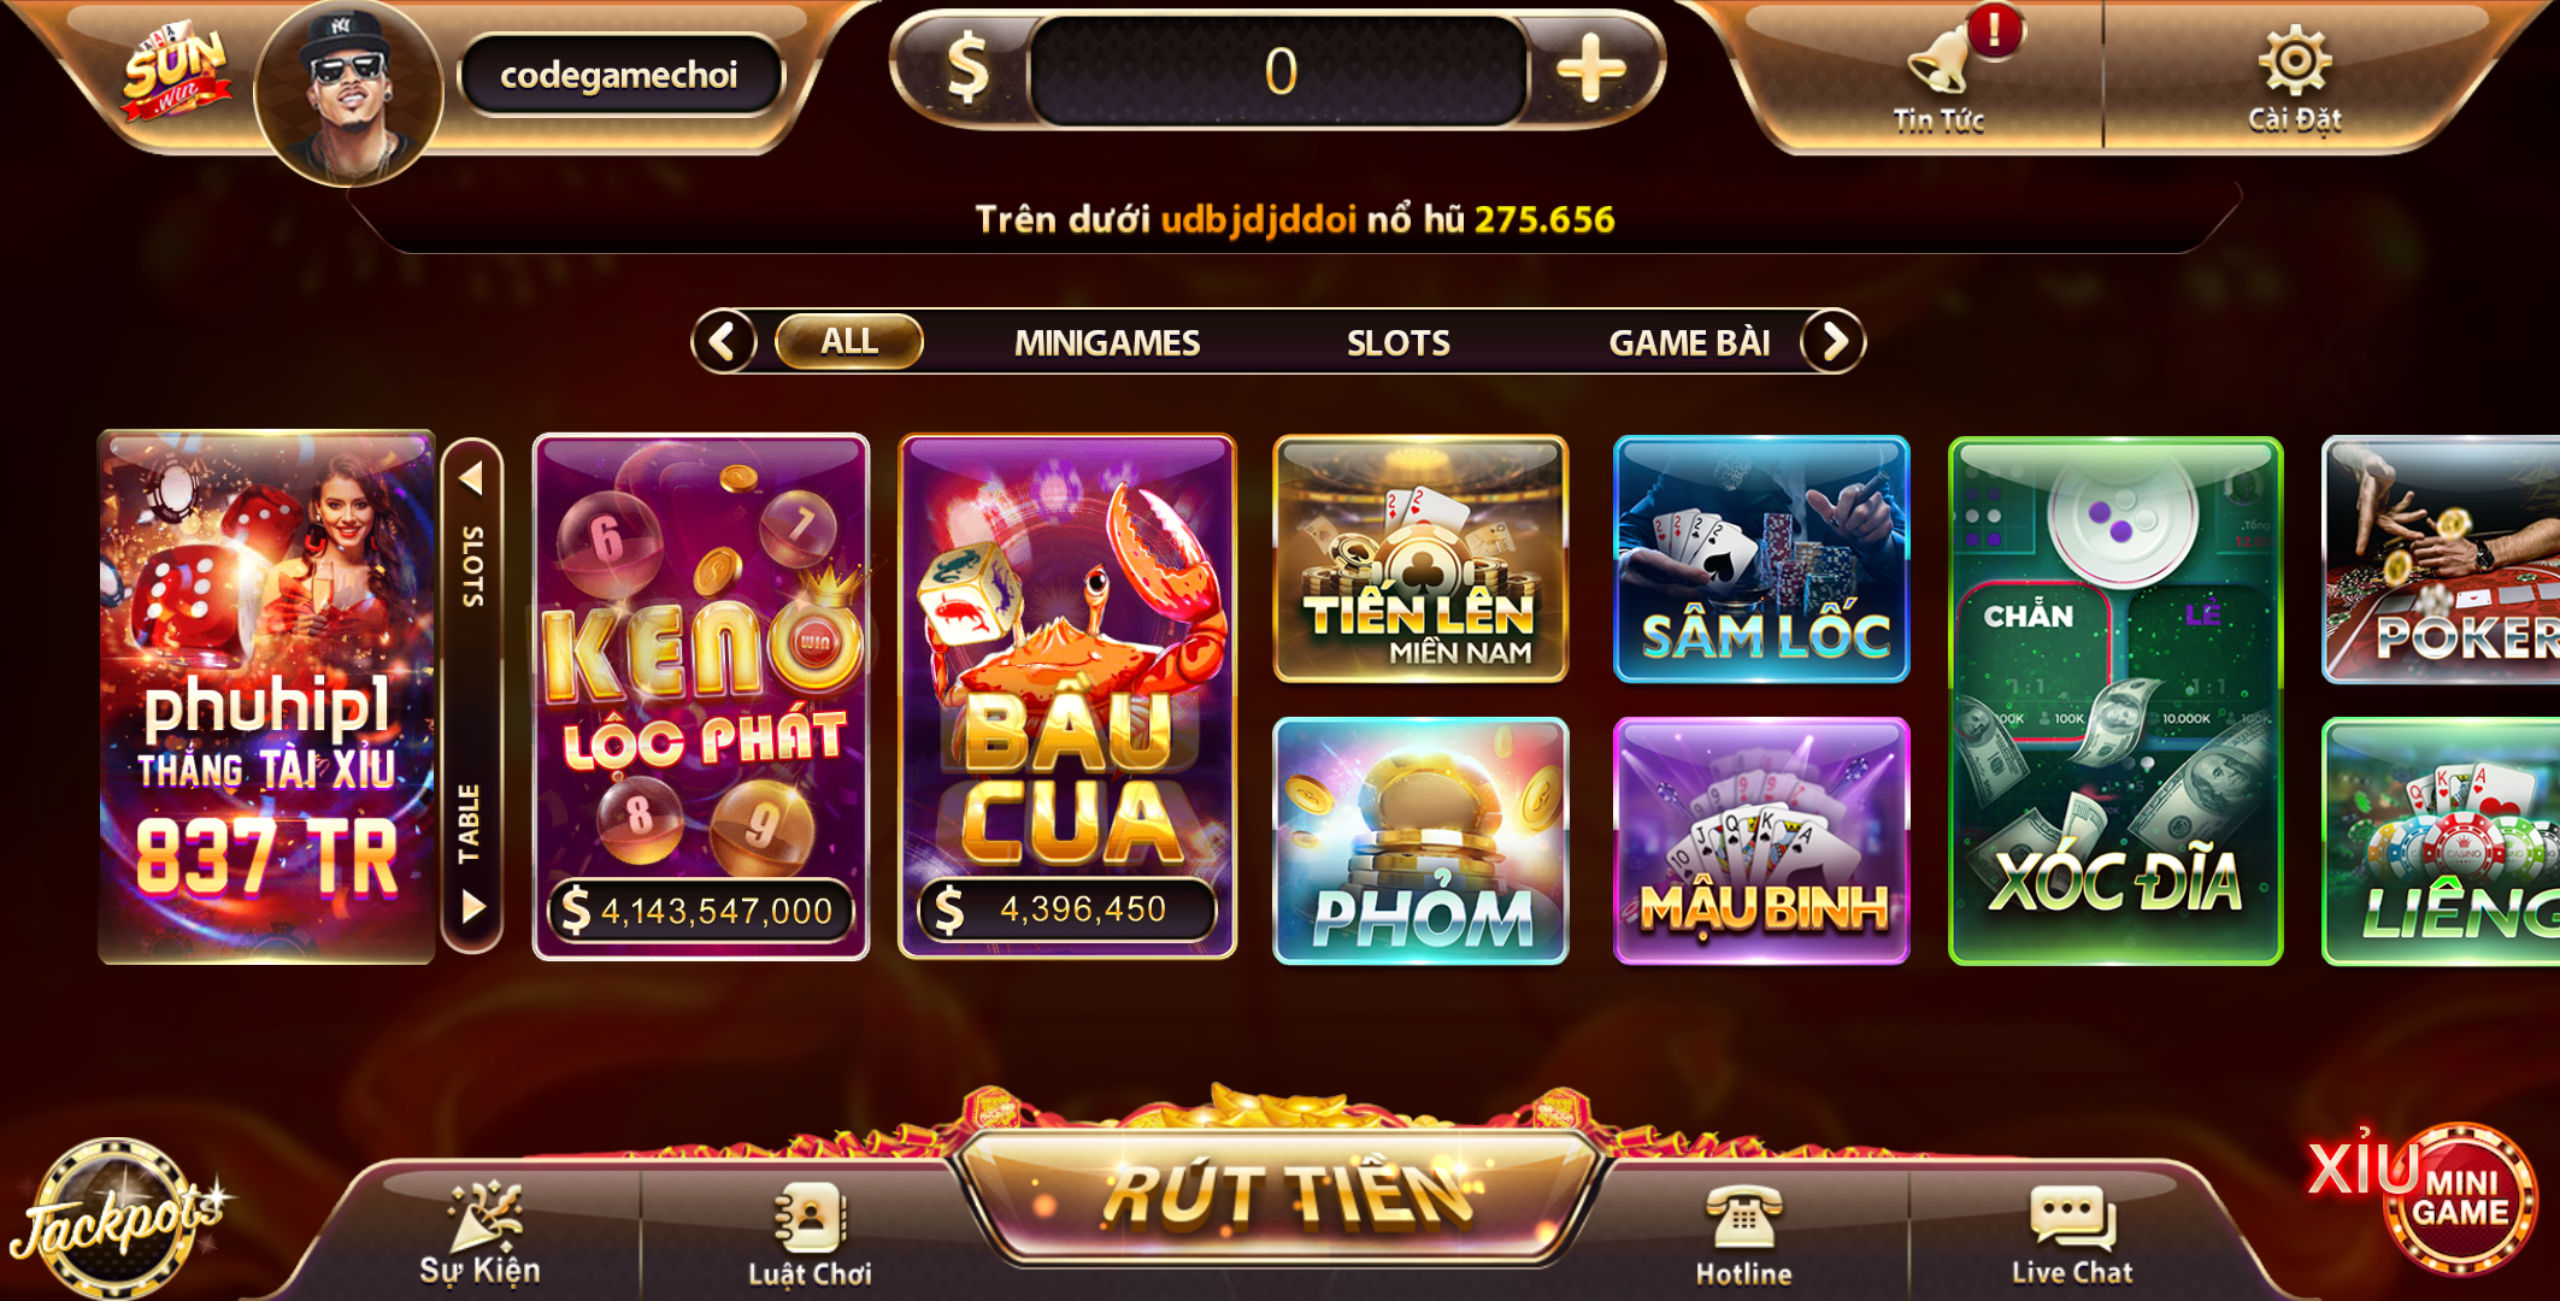2560x1301 pixels.
Task: Switch banner using TABLE down arrow
Action: click(472, 907)
